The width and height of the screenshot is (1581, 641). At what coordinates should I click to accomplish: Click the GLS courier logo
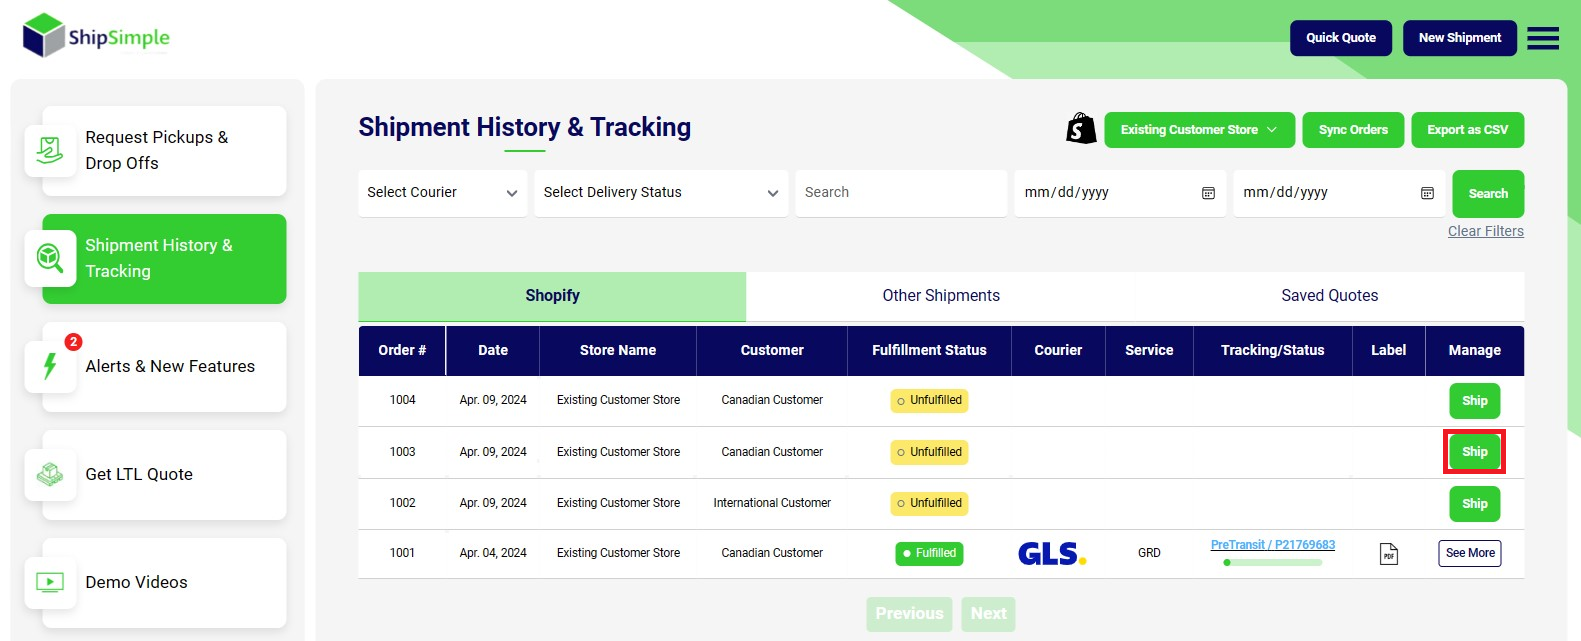pyautogui.click(x=1052, y=553)
